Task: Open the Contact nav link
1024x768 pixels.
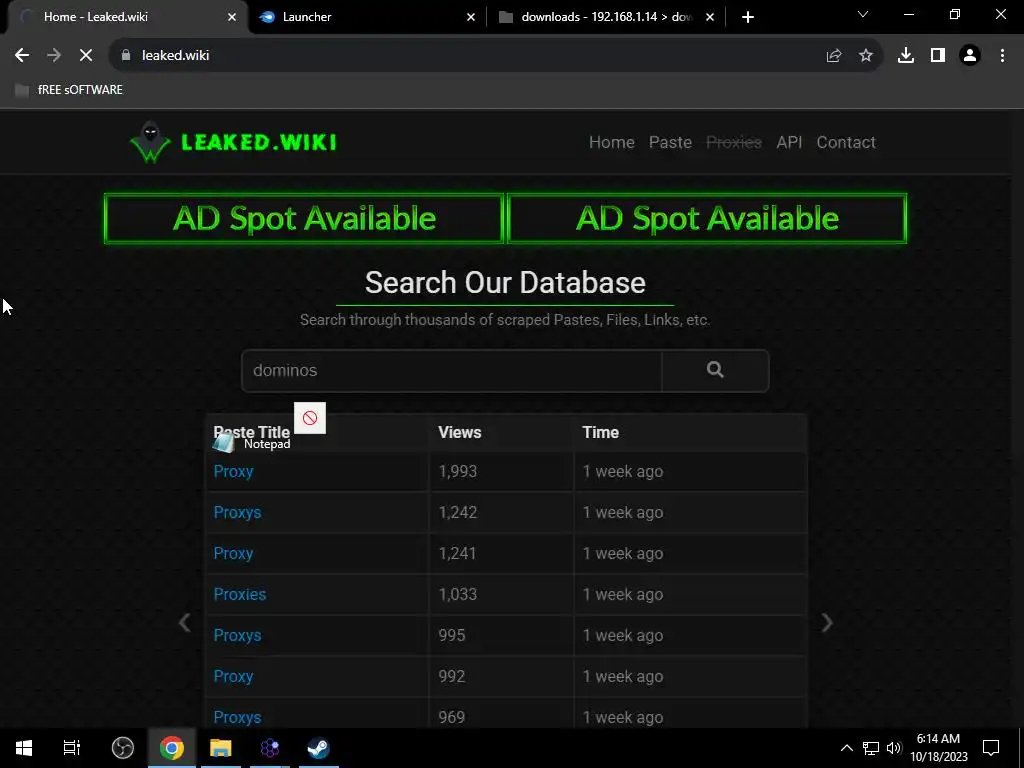Action: 846,142
